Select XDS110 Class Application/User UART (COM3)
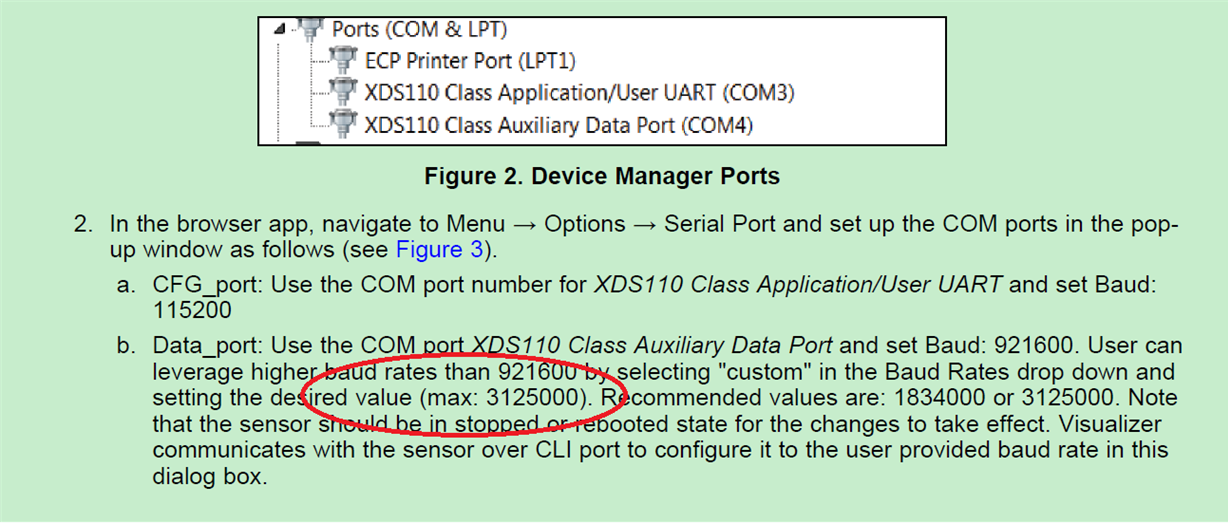This screenshot has height=523, width=1230. (x=579, y=93)
